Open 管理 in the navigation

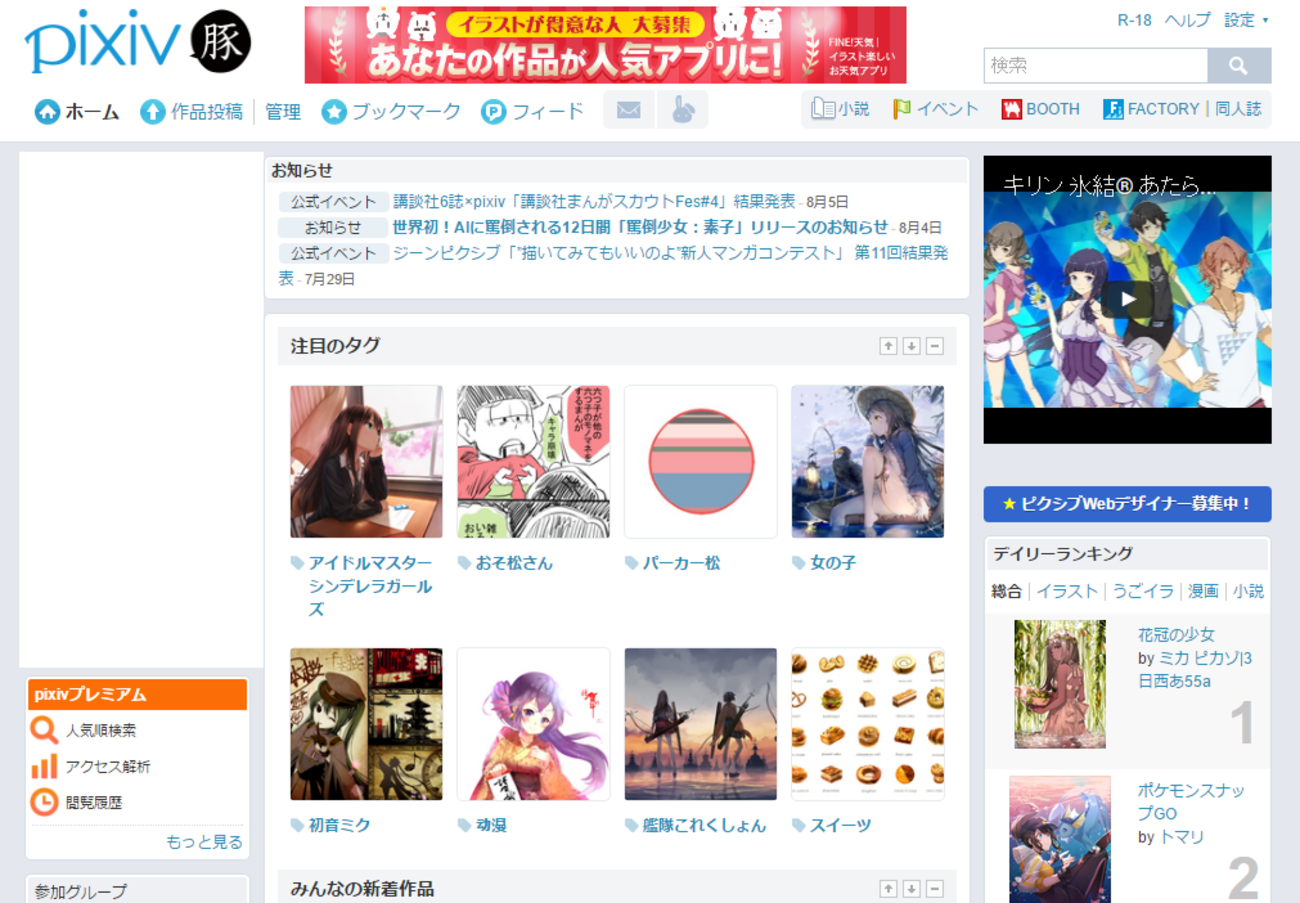point(283,112)
